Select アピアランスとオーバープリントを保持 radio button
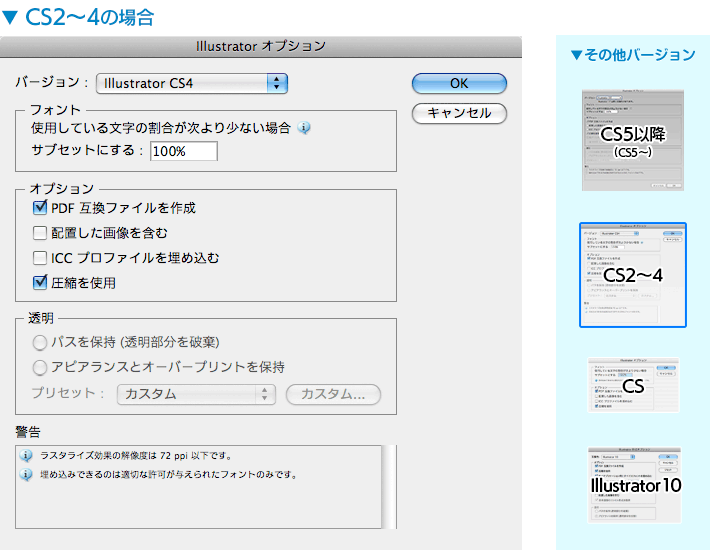This screenshot has width=710, height=550. [x=40, y=367]
